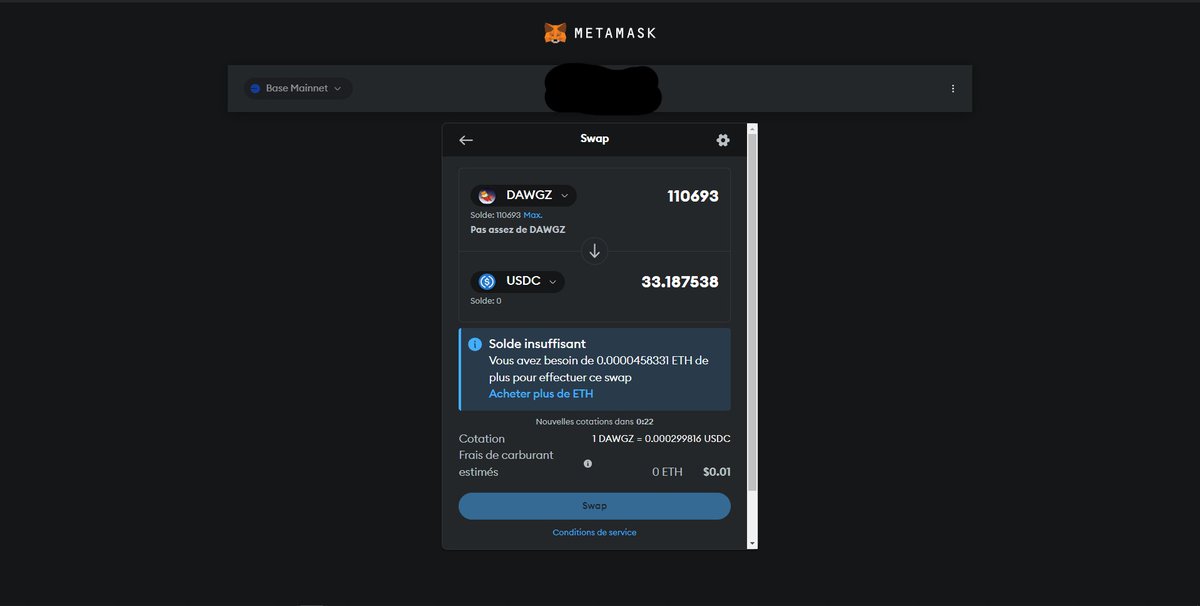Open the Base Mainnet network dropdown

(x=298, y=89)
